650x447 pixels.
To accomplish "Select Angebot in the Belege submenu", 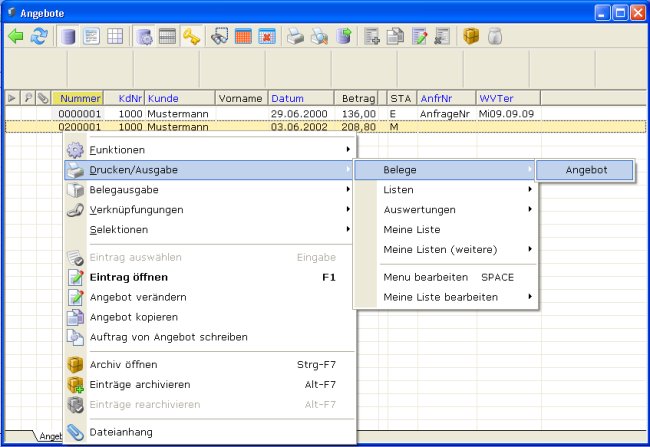I will pos(585,171).
